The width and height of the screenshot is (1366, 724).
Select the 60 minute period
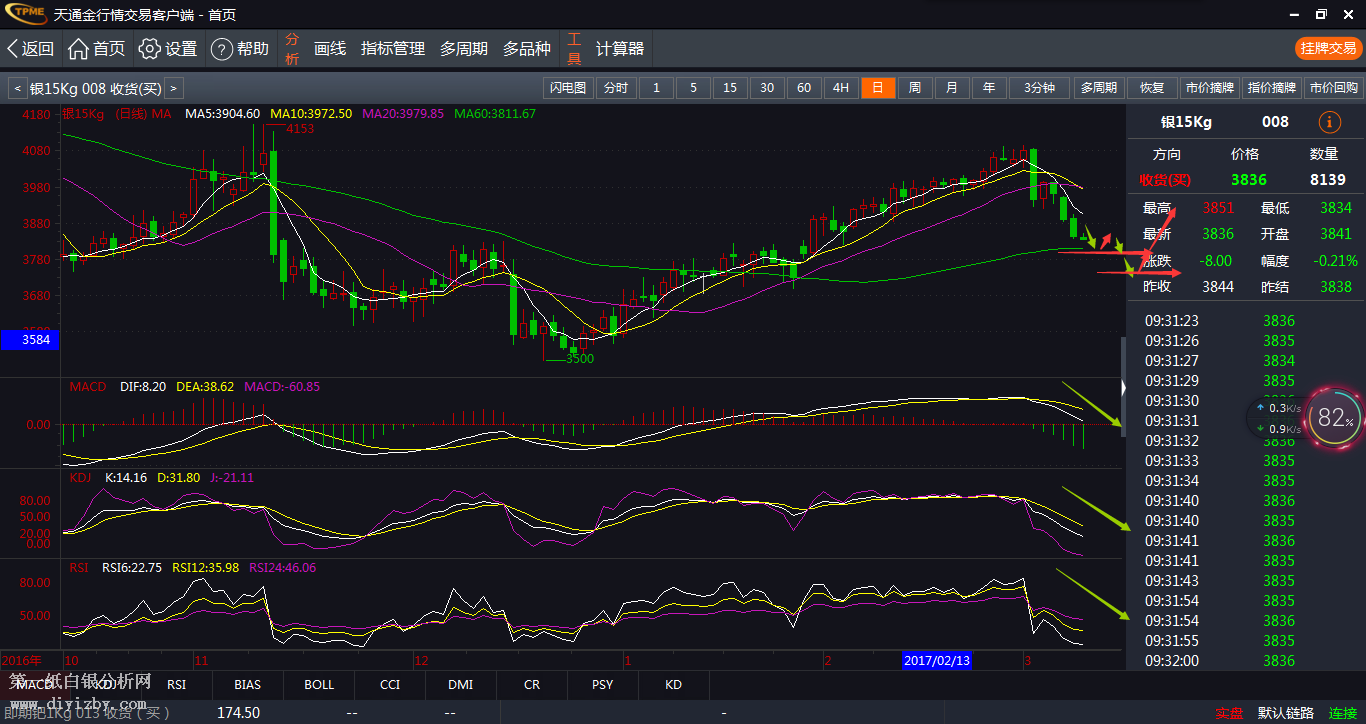coord(804,88)
